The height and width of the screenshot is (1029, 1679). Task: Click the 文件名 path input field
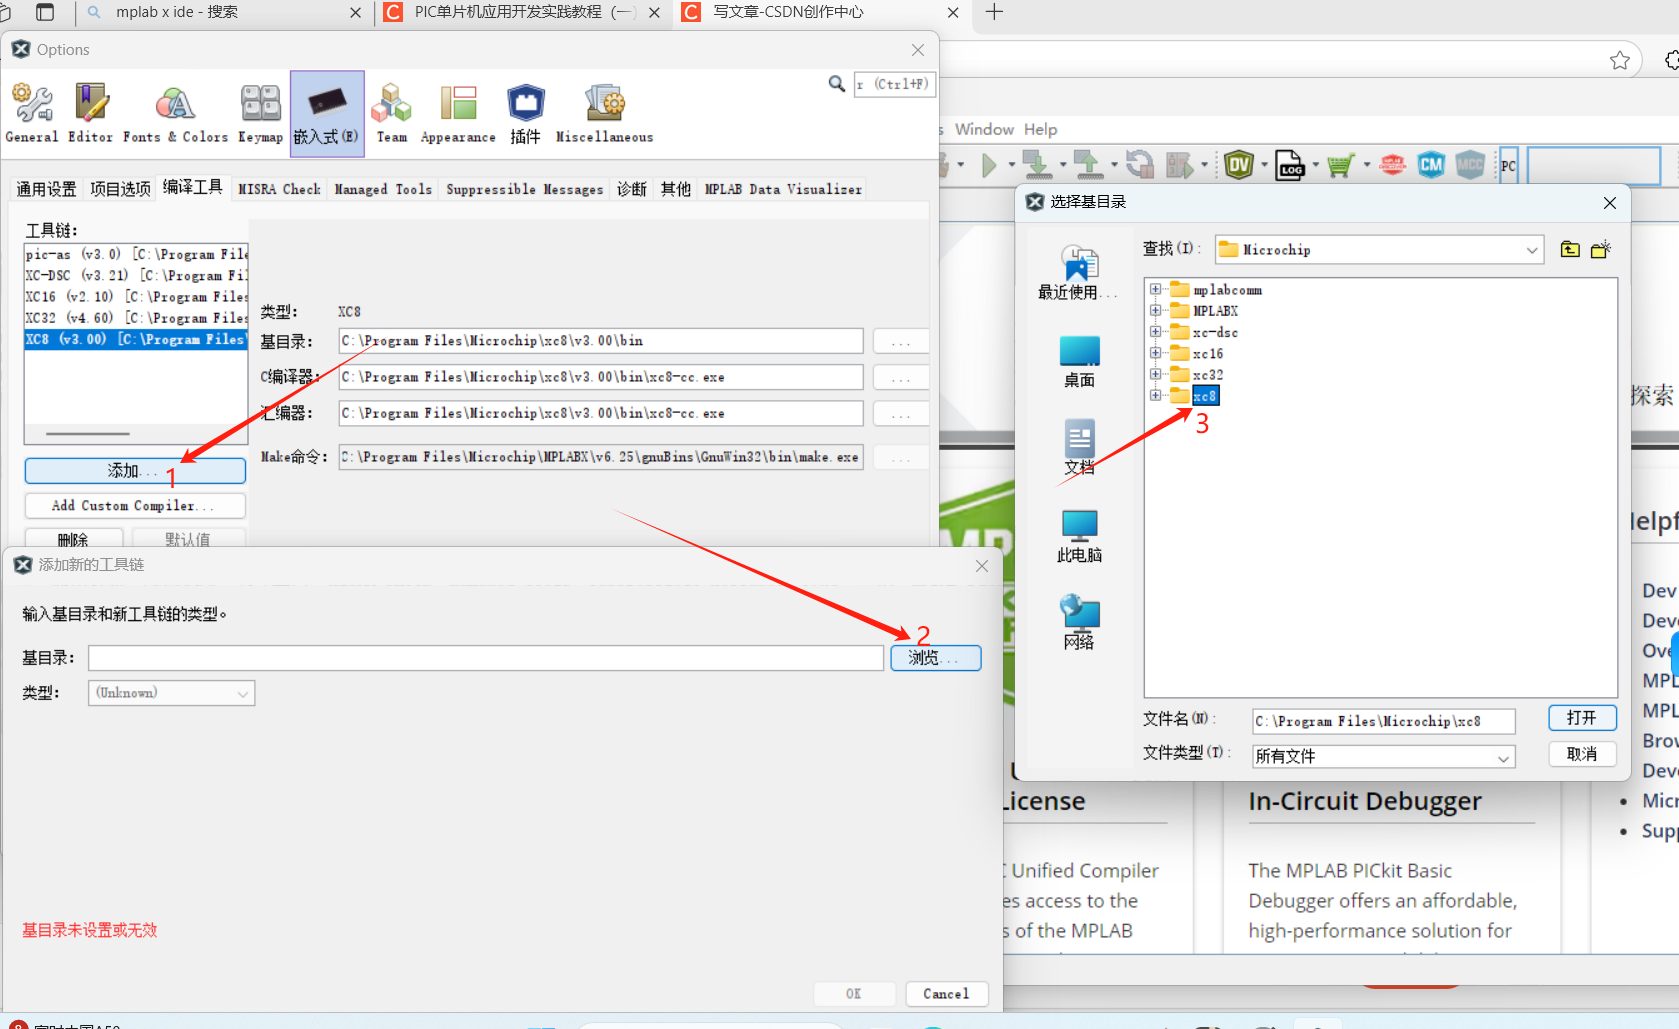(1384, 721)
